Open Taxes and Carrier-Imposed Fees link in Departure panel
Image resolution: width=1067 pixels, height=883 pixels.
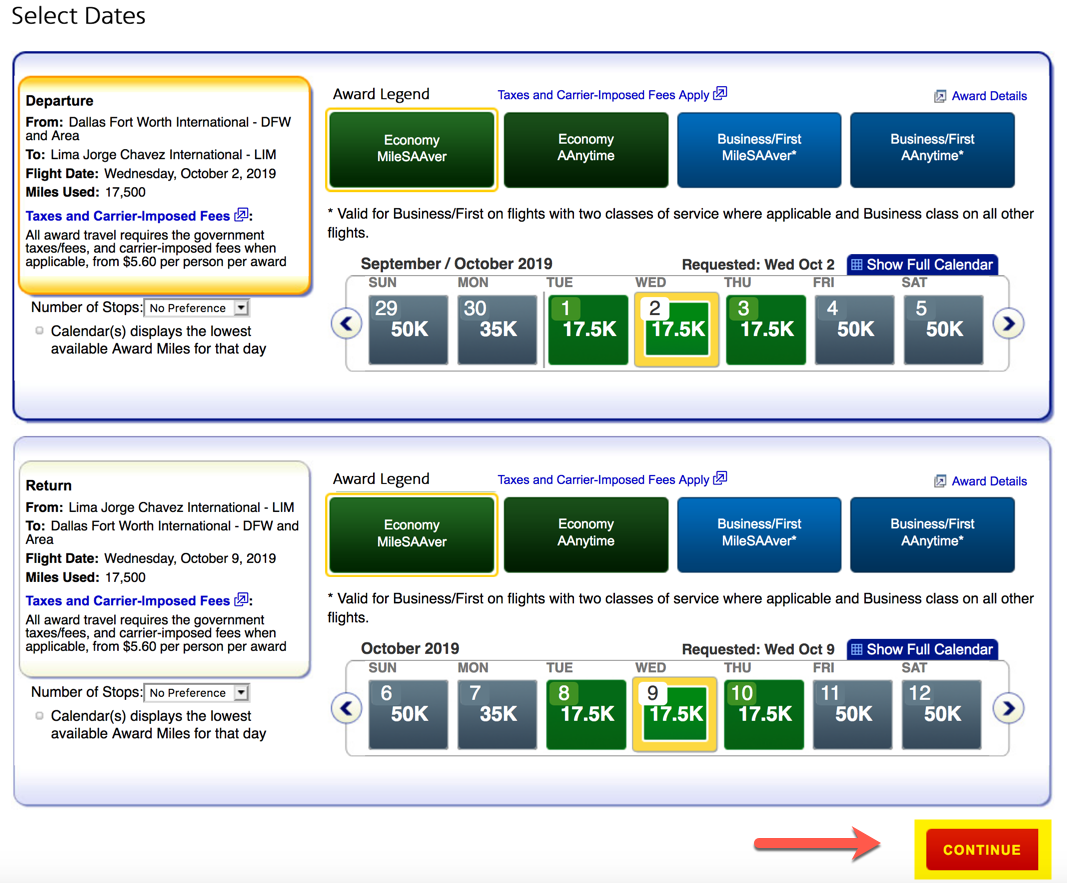pyautogui.click(x=128, y=216)
